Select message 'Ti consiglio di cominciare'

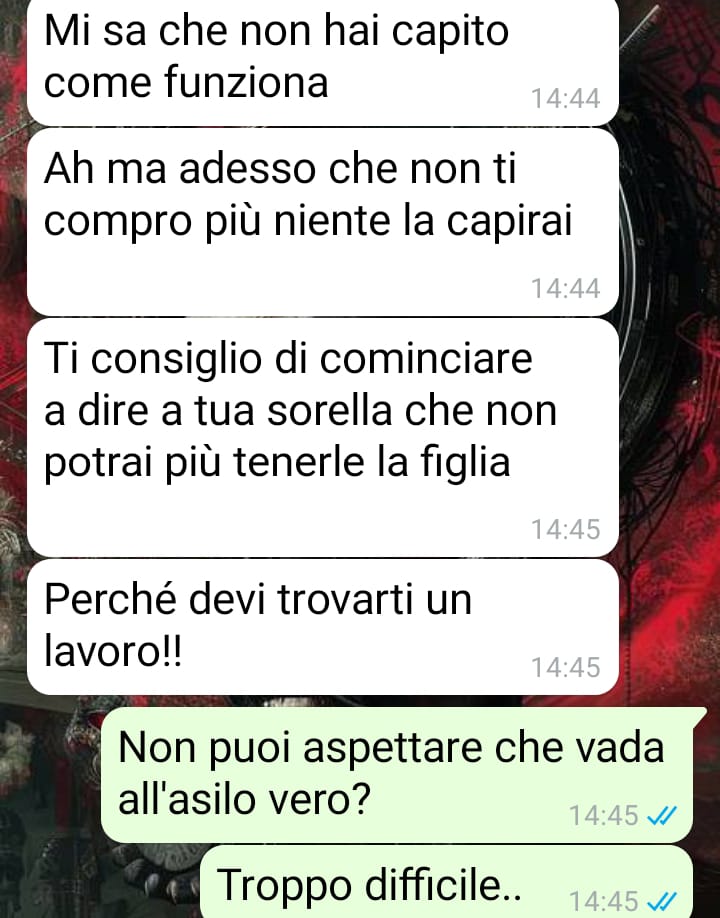tap(323, 437)
